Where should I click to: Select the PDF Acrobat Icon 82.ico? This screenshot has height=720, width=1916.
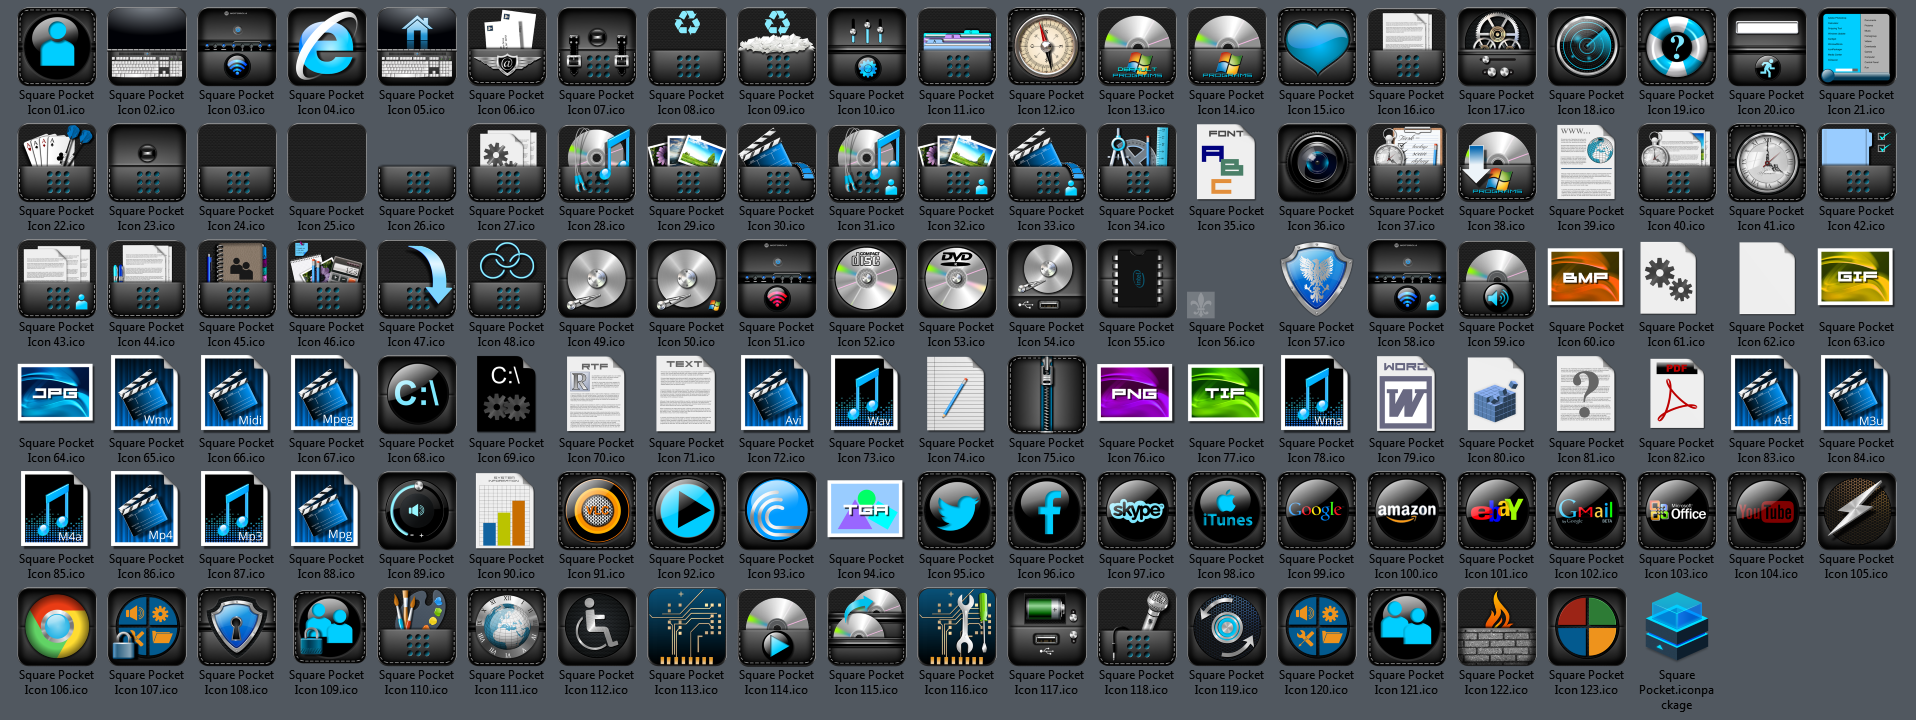click(1677, 395)
